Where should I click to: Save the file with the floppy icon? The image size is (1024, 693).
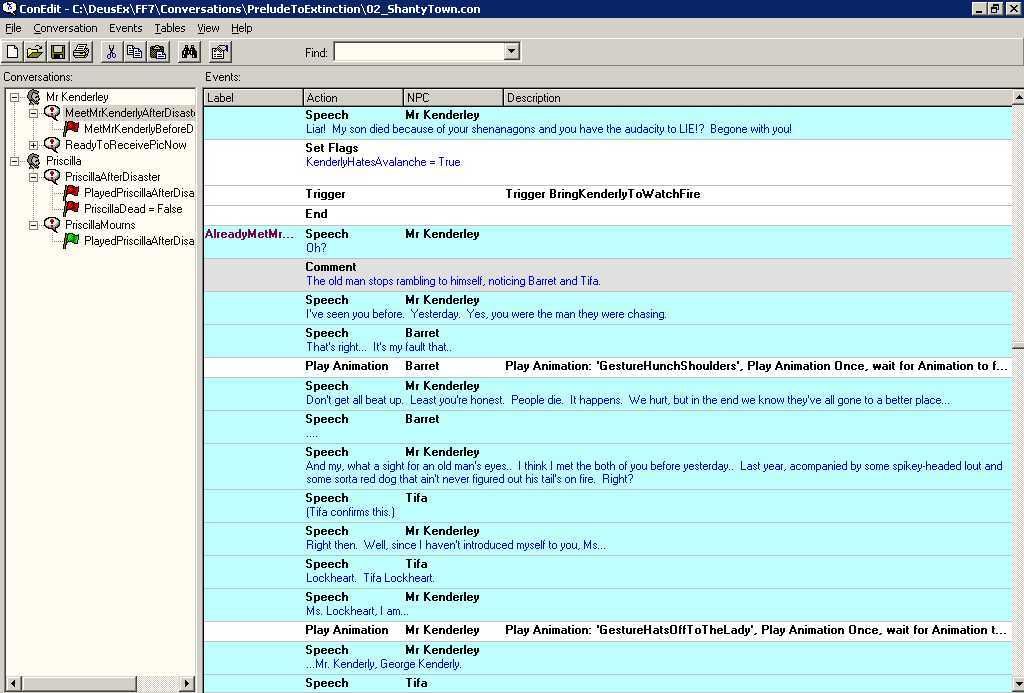(58, 52)
